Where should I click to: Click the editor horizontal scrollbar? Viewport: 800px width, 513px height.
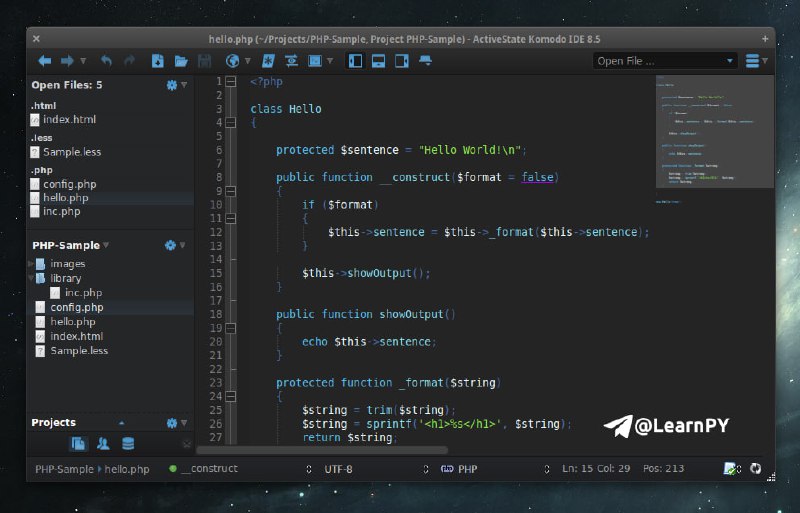322,450
